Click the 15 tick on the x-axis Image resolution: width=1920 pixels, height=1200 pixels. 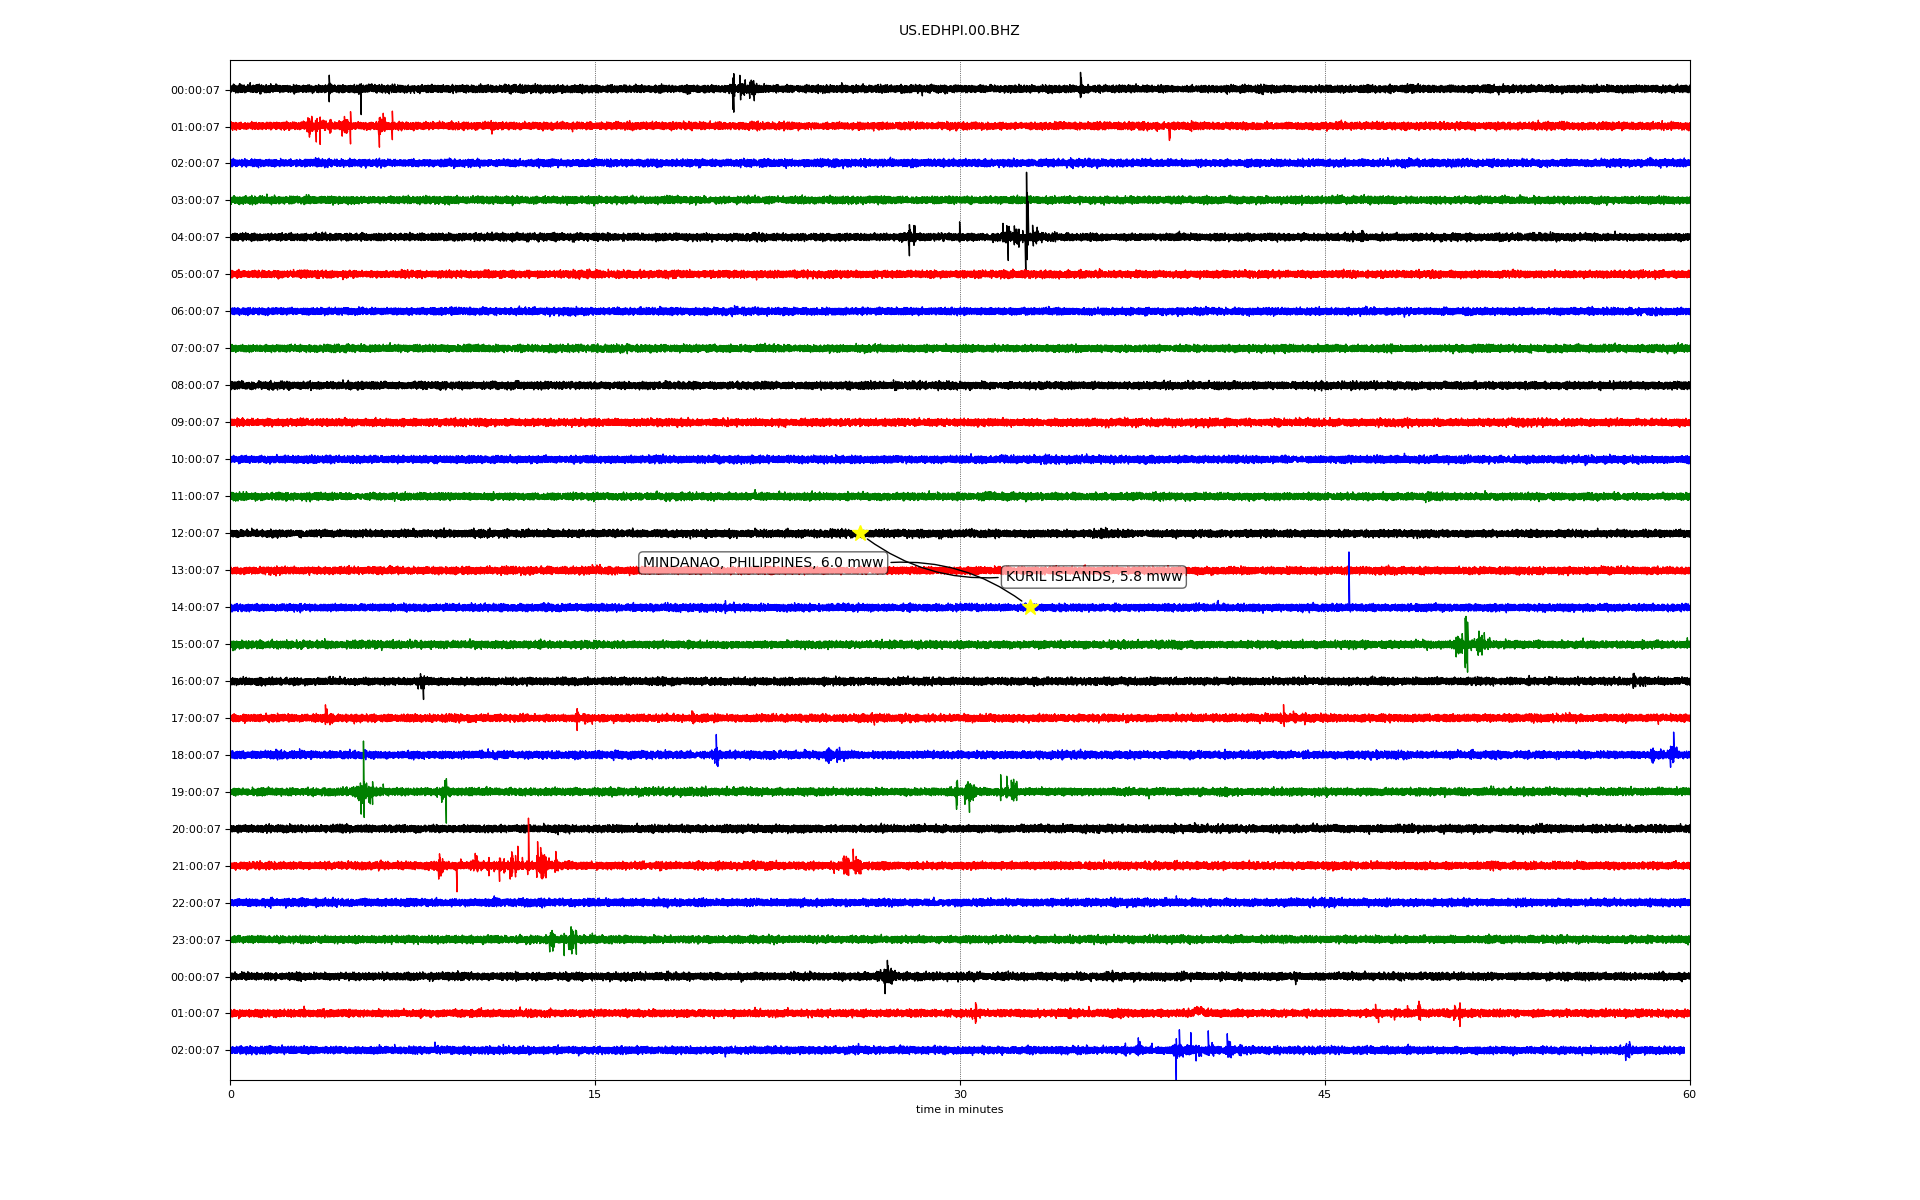tap(595, 1094)
